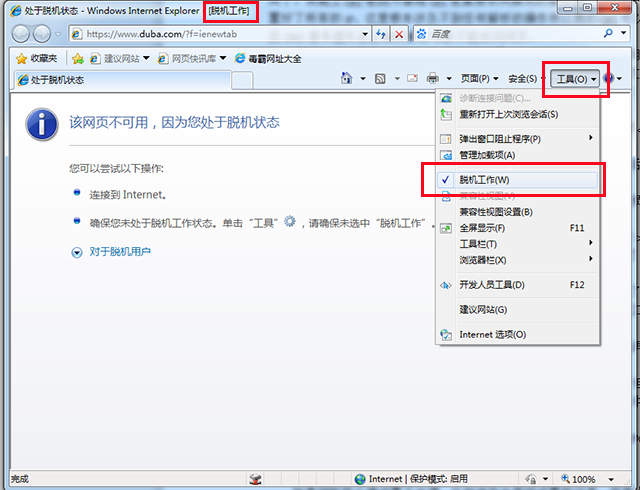Click the Read mail envelope icon
Image resolution: width=640 pixels, height=490 pixels.
click(x=411, y=79)
